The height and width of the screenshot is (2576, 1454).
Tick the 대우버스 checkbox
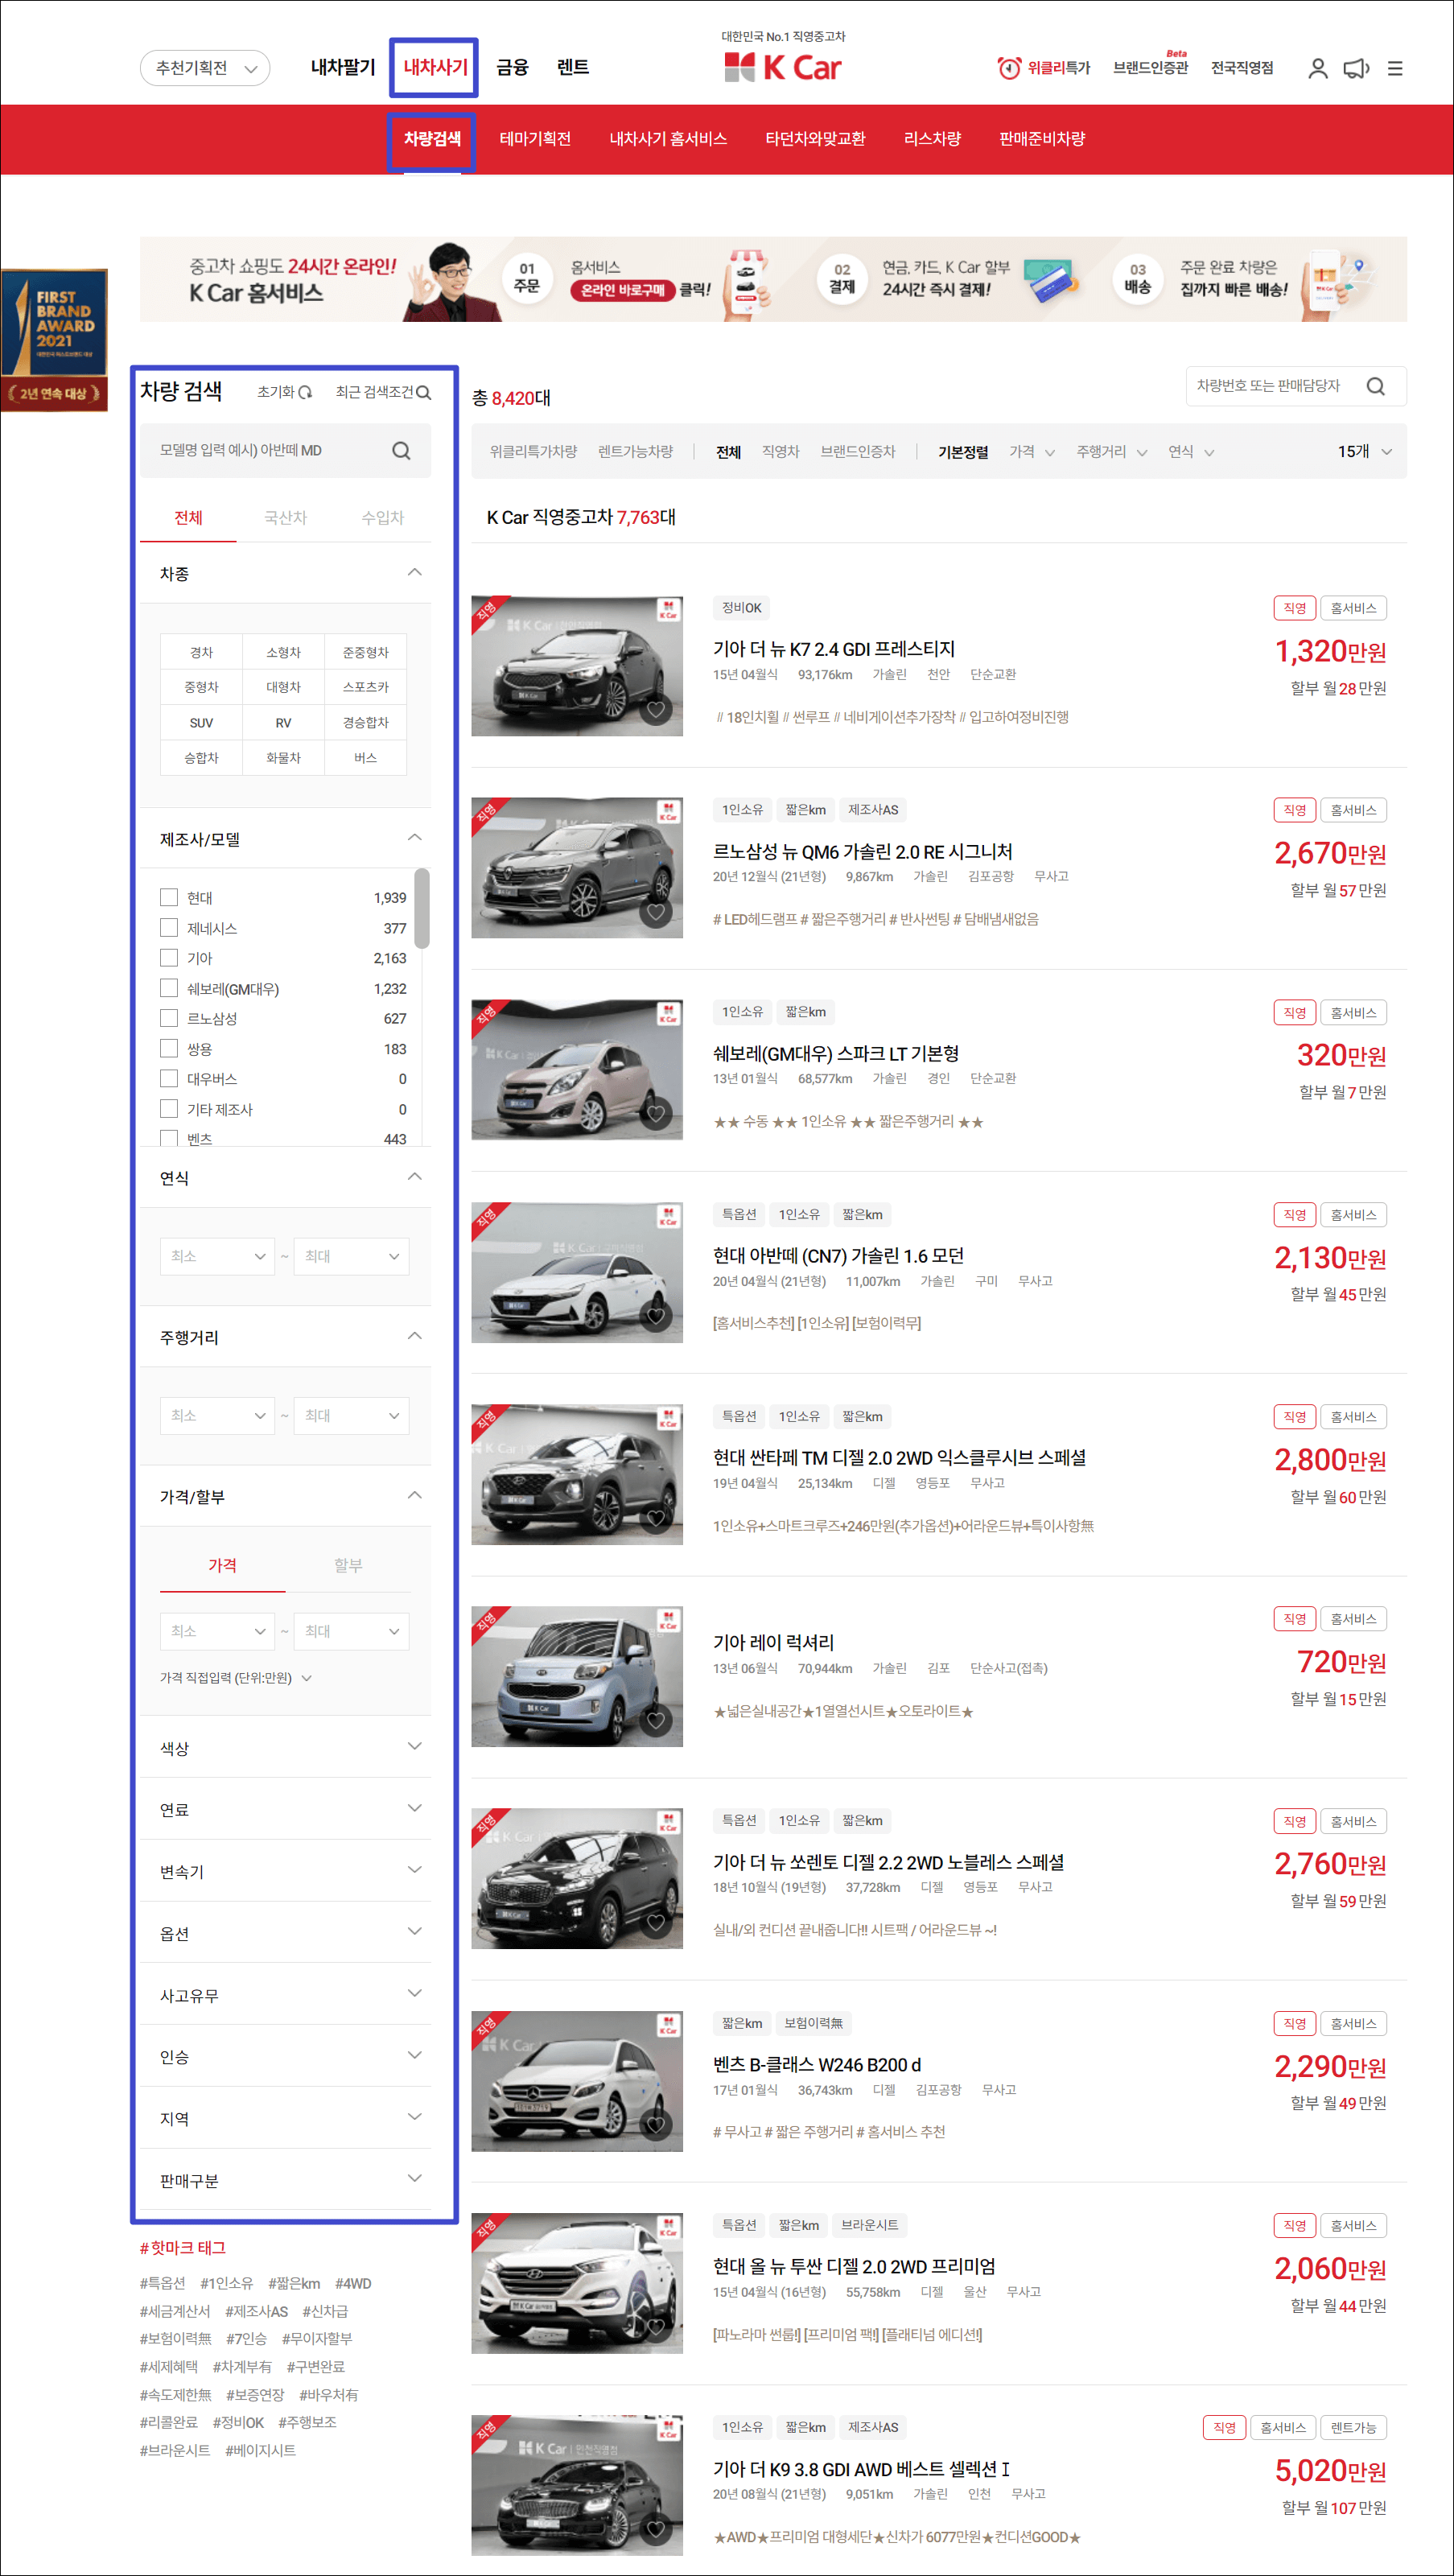tap(169, 1078)
